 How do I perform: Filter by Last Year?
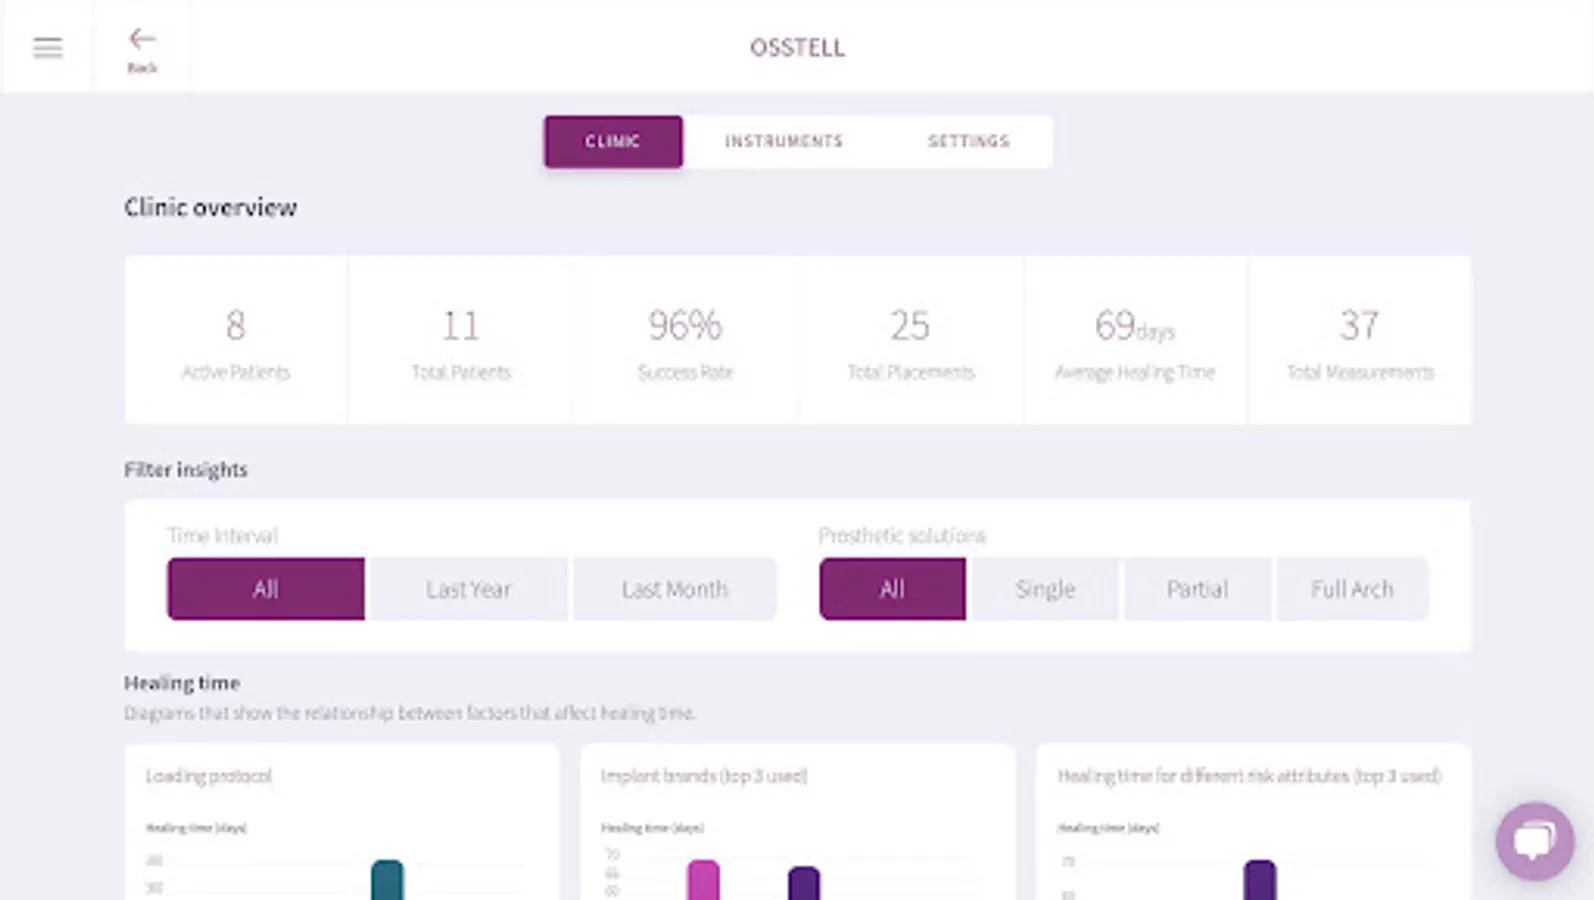pos(468,589)
